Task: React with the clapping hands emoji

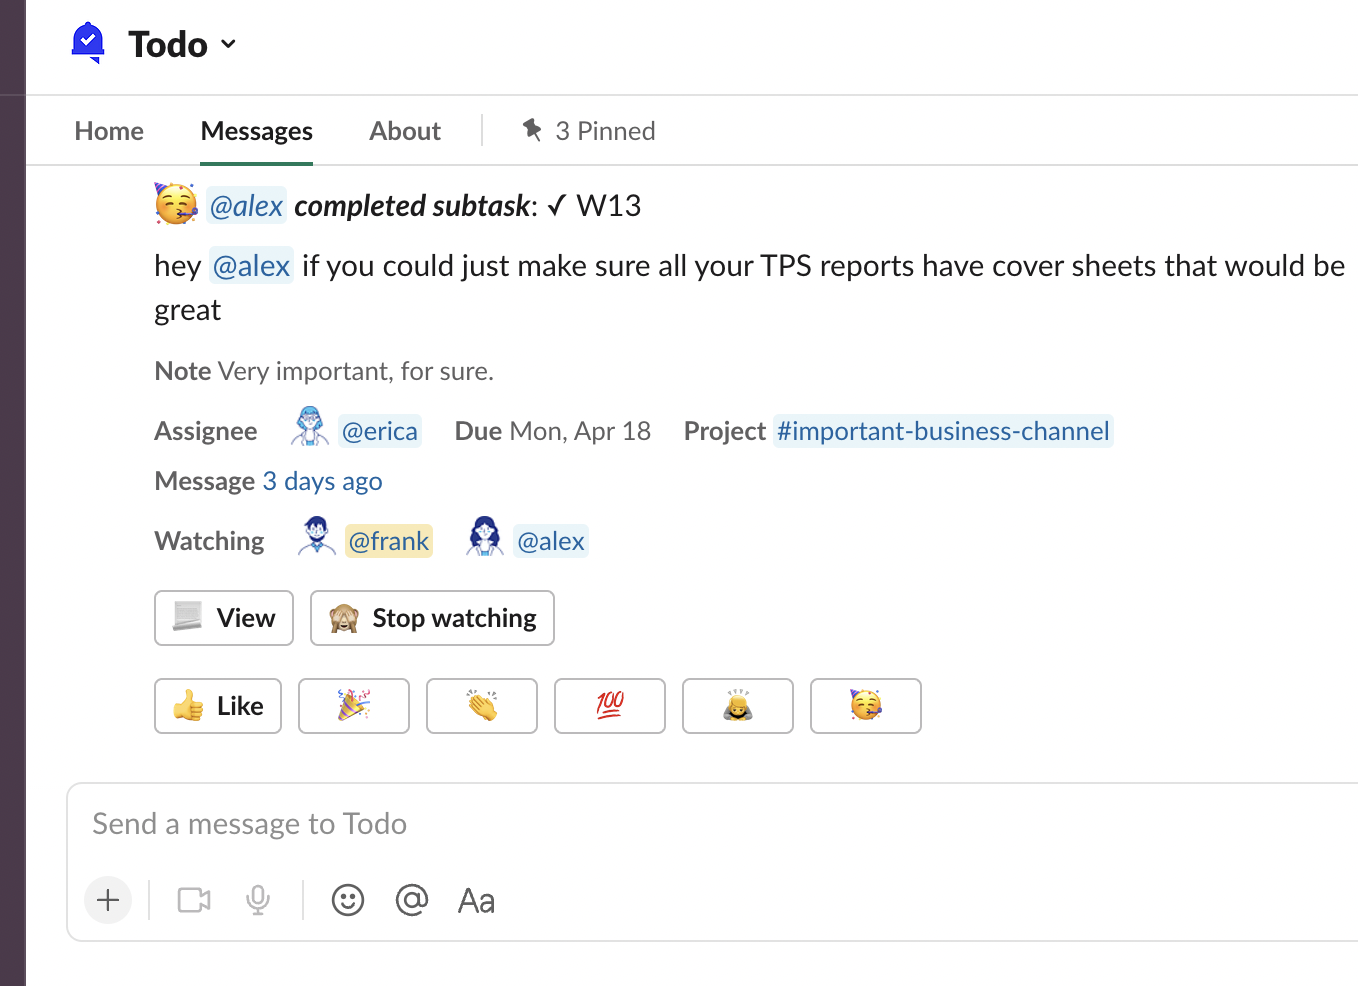Action: tap(482, 706)
